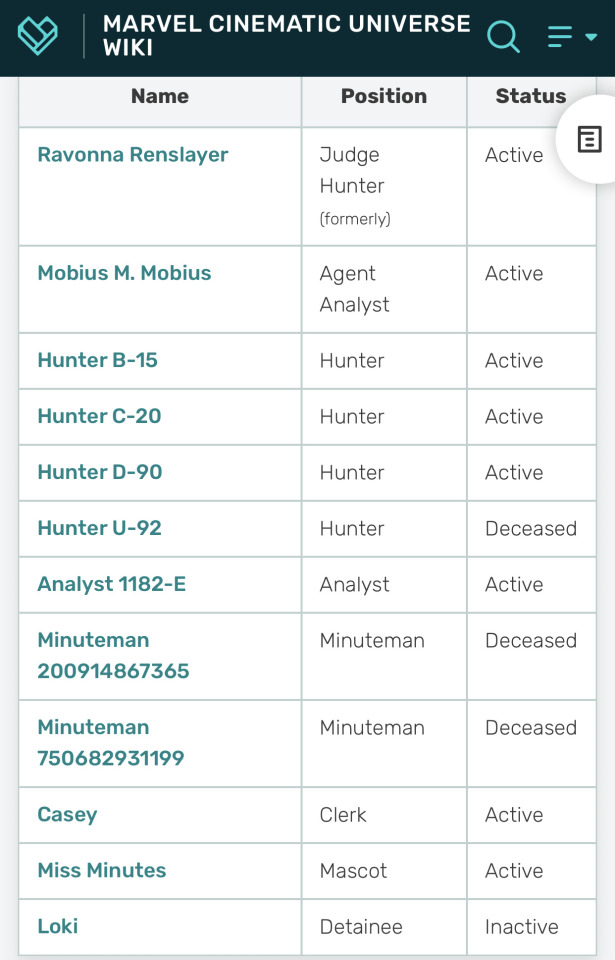Click the Position column header

click(x=384, y=97)
